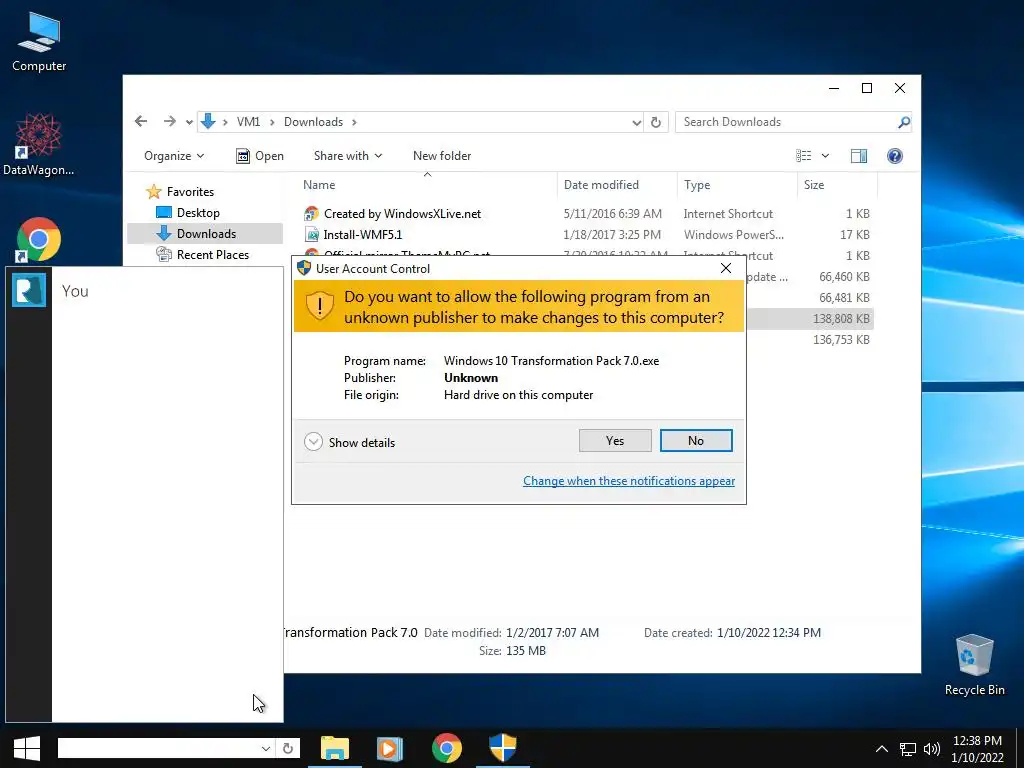Focus the taskbar address input box
The image size is (1024, 768).
[158, 748]
